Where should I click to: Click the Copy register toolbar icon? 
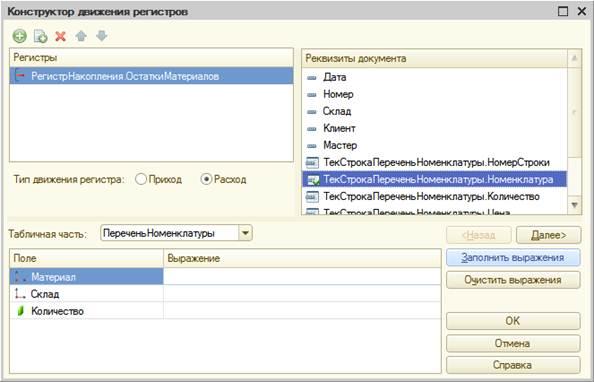pyautogui.click(x=41, y=36)
